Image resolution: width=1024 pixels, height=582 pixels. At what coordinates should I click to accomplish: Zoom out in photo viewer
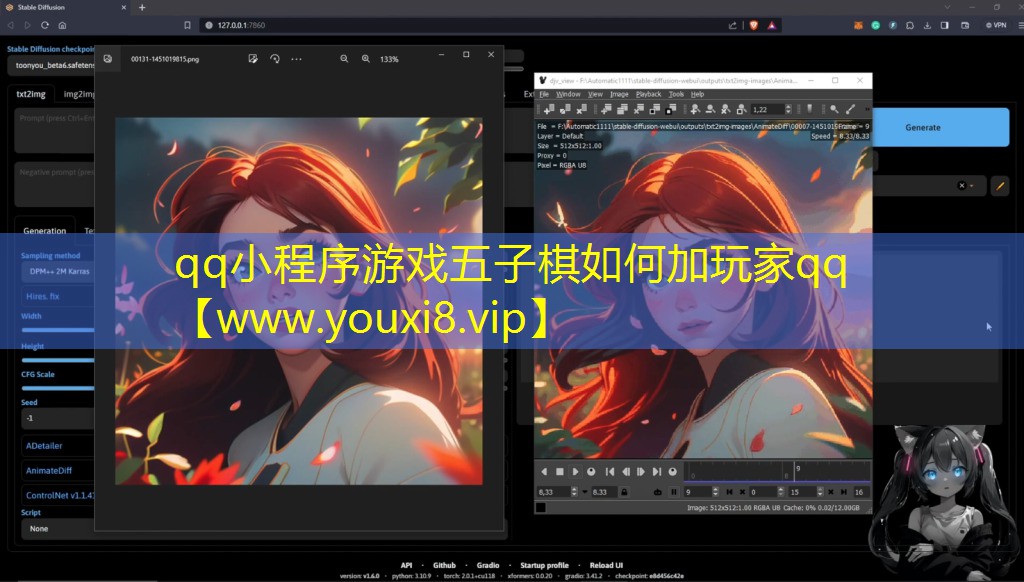point(344,59)
